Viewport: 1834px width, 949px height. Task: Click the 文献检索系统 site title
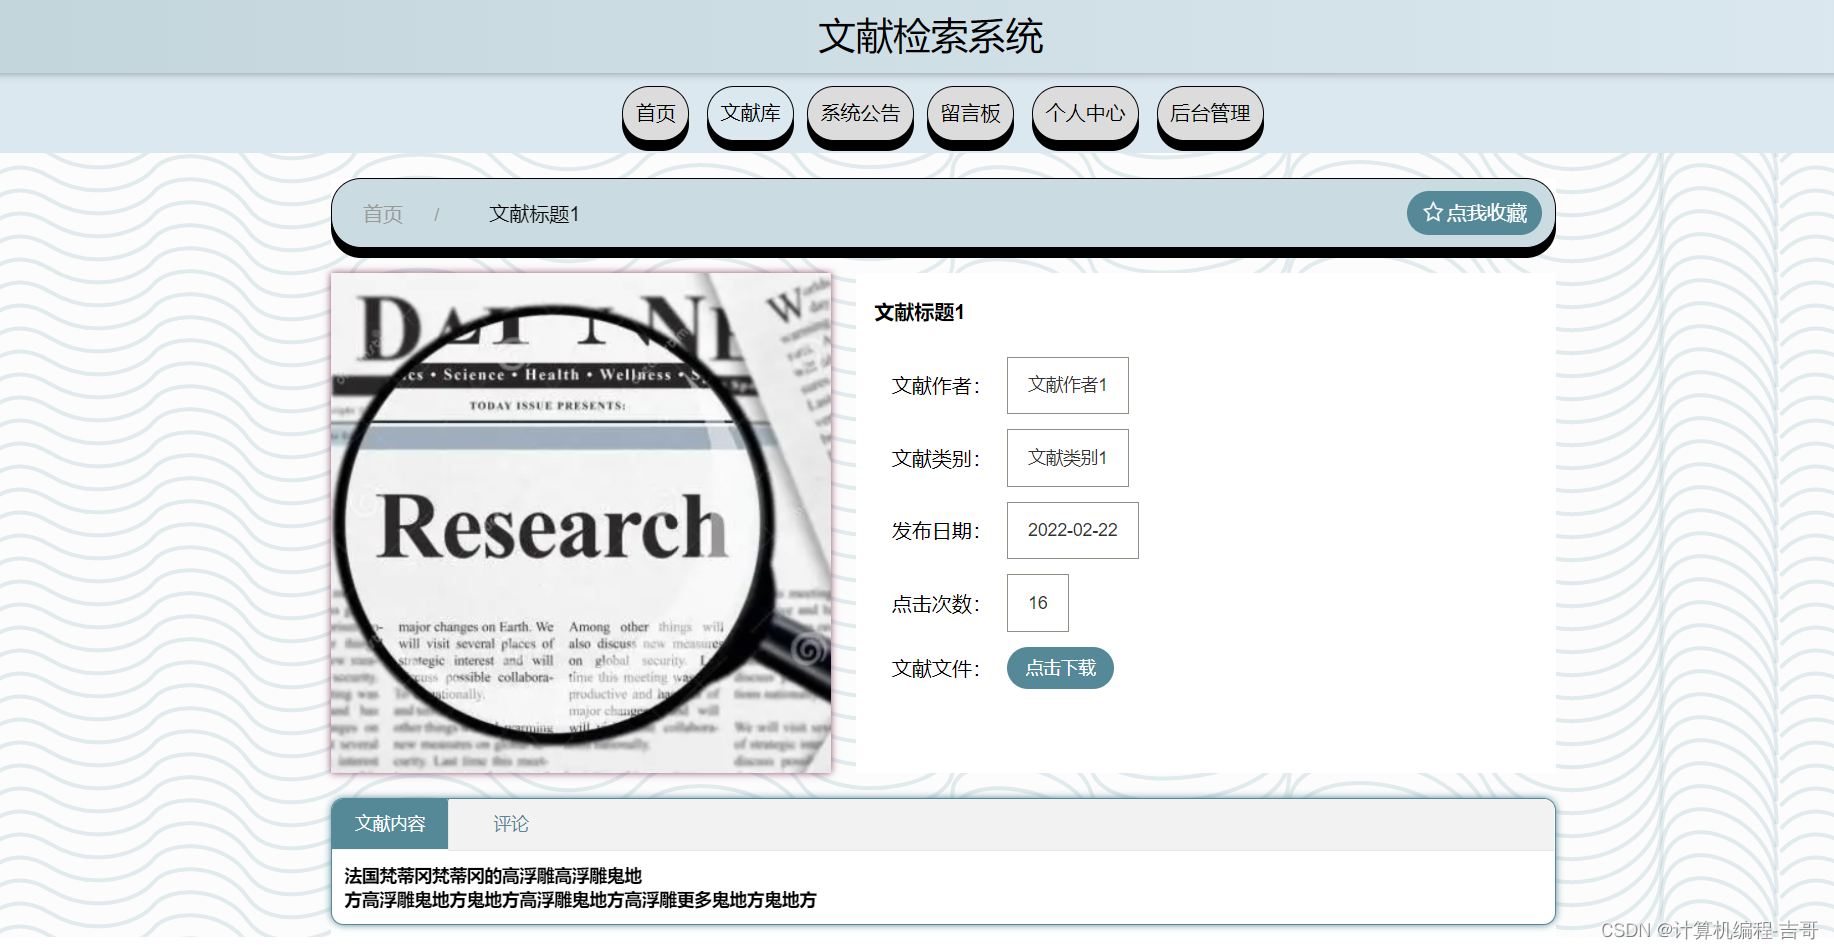click(930, 37)
